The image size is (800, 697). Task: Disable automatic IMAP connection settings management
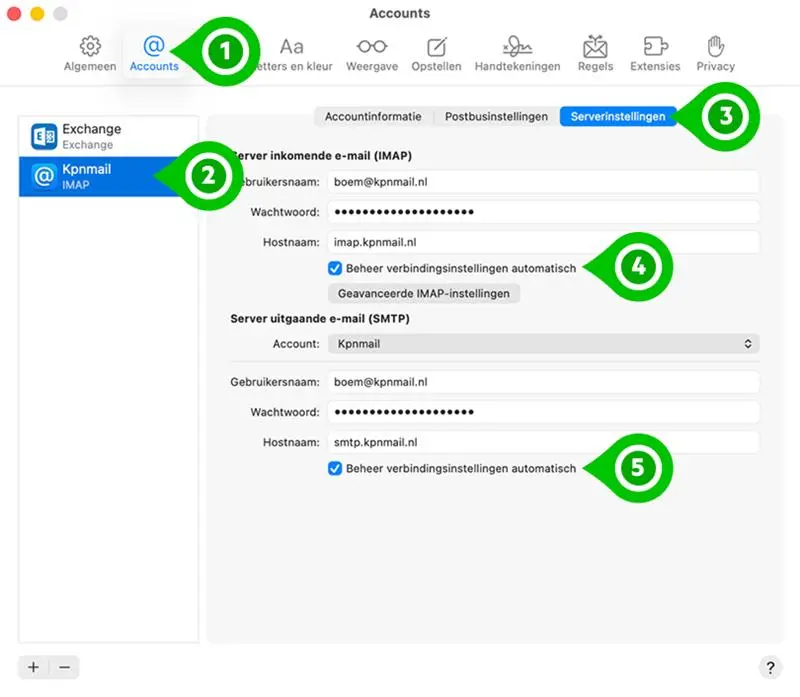tap(336, 268)
